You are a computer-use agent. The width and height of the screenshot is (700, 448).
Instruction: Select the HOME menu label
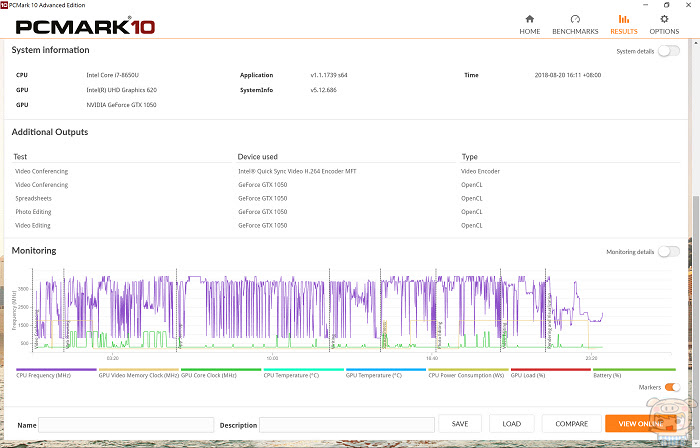[x=529, y=32]
